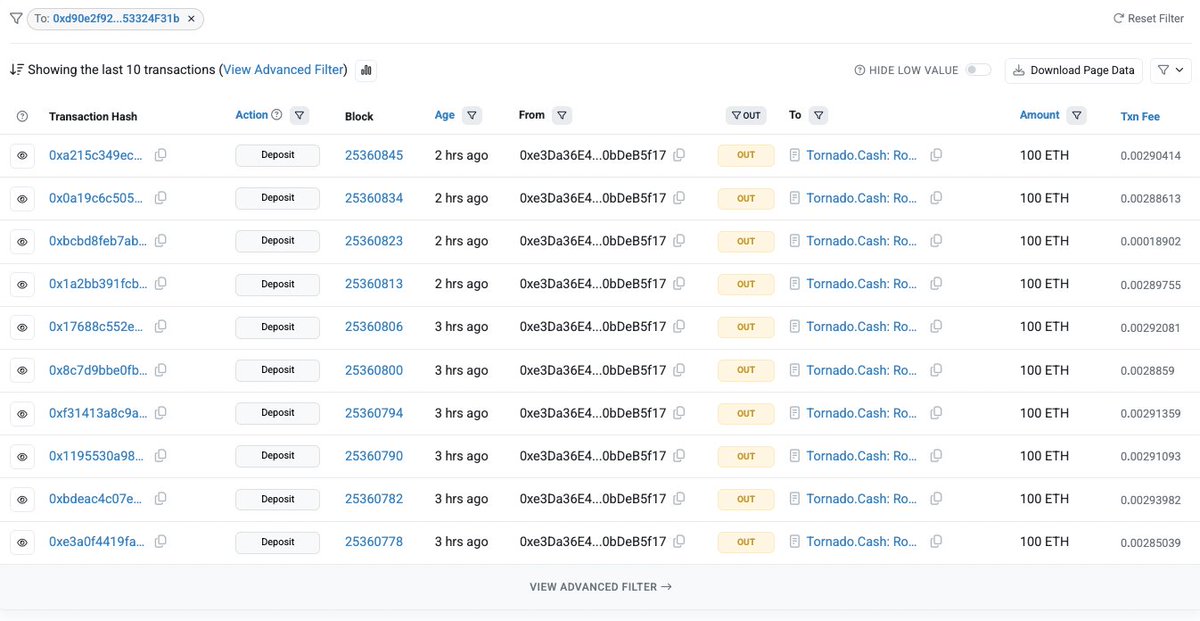The image size is (1200, 621).
Task: Open the To column filter
Action: 819,116
